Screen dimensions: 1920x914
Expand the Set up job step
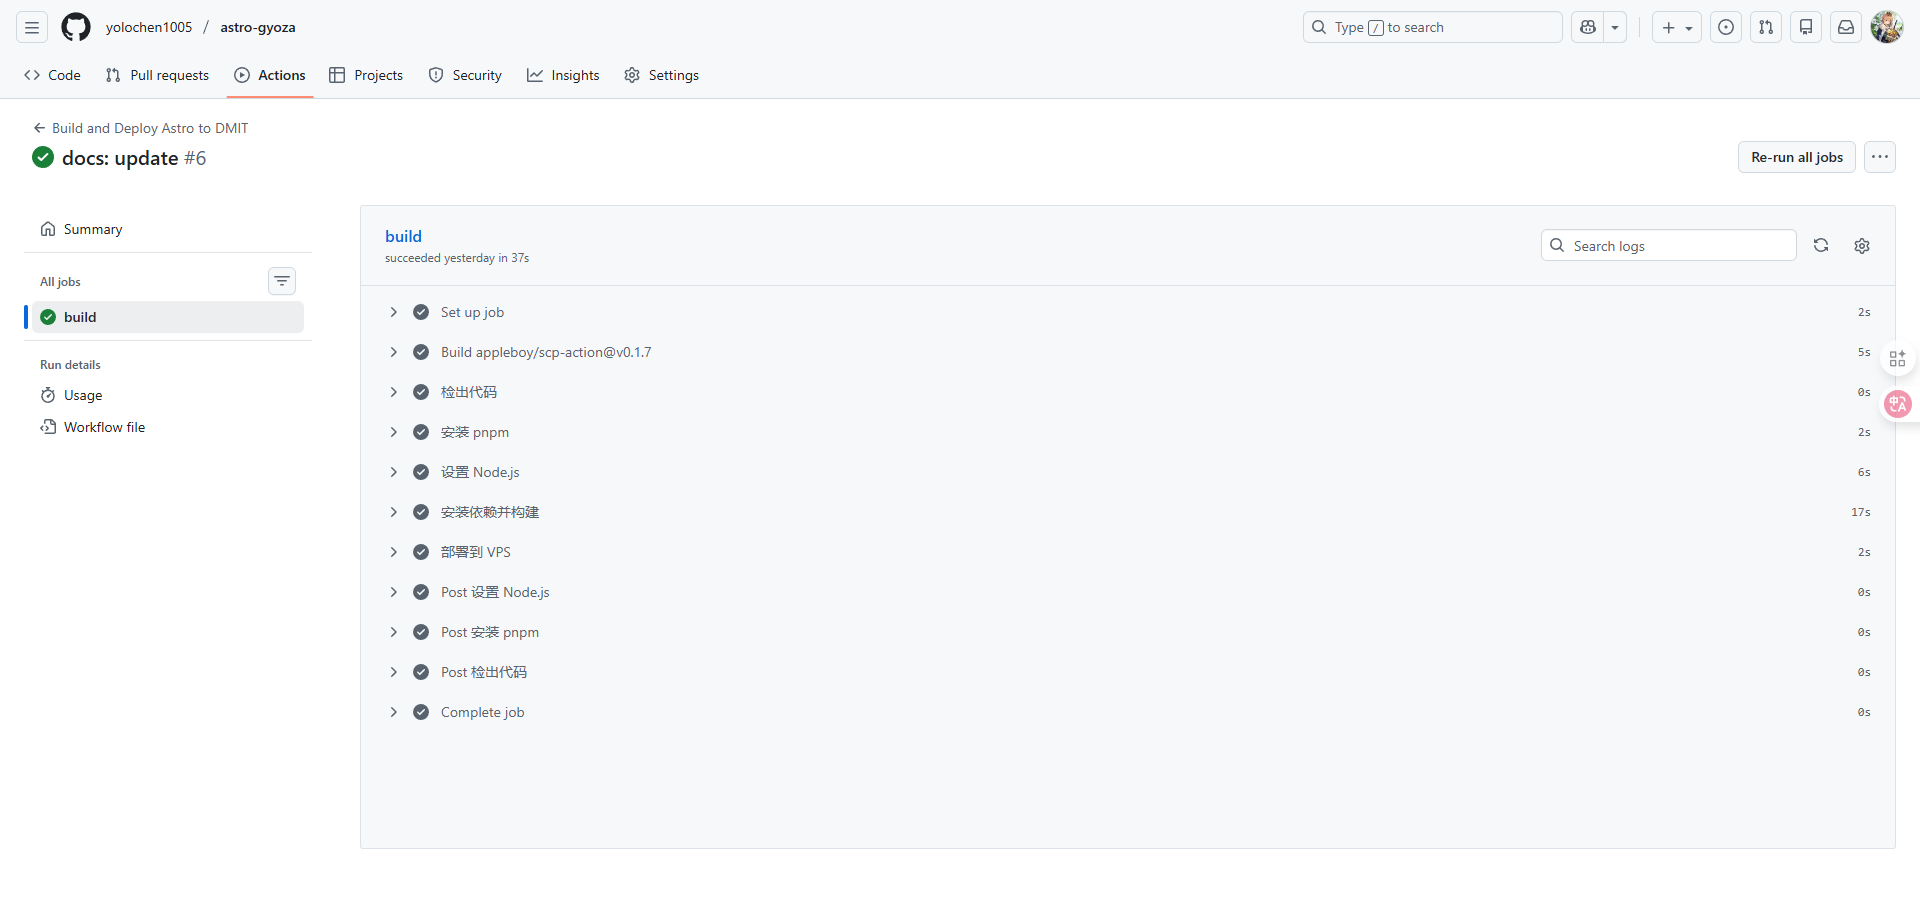point(393,312)
